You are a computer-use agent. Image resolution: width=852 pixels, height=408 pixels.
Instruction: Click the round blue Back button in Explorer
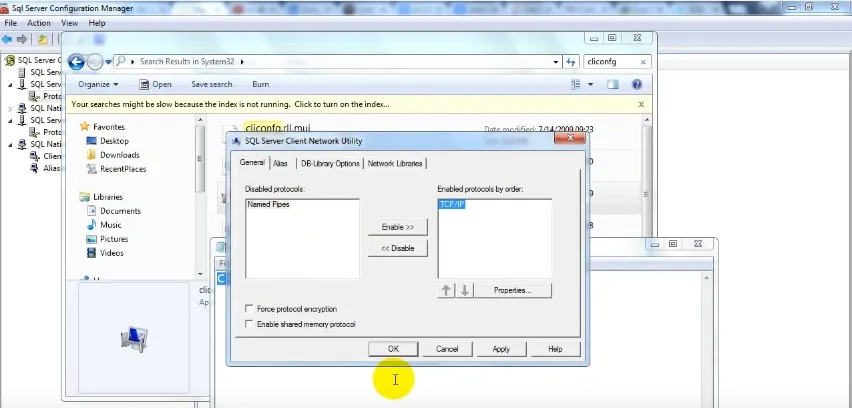point(76,62)
